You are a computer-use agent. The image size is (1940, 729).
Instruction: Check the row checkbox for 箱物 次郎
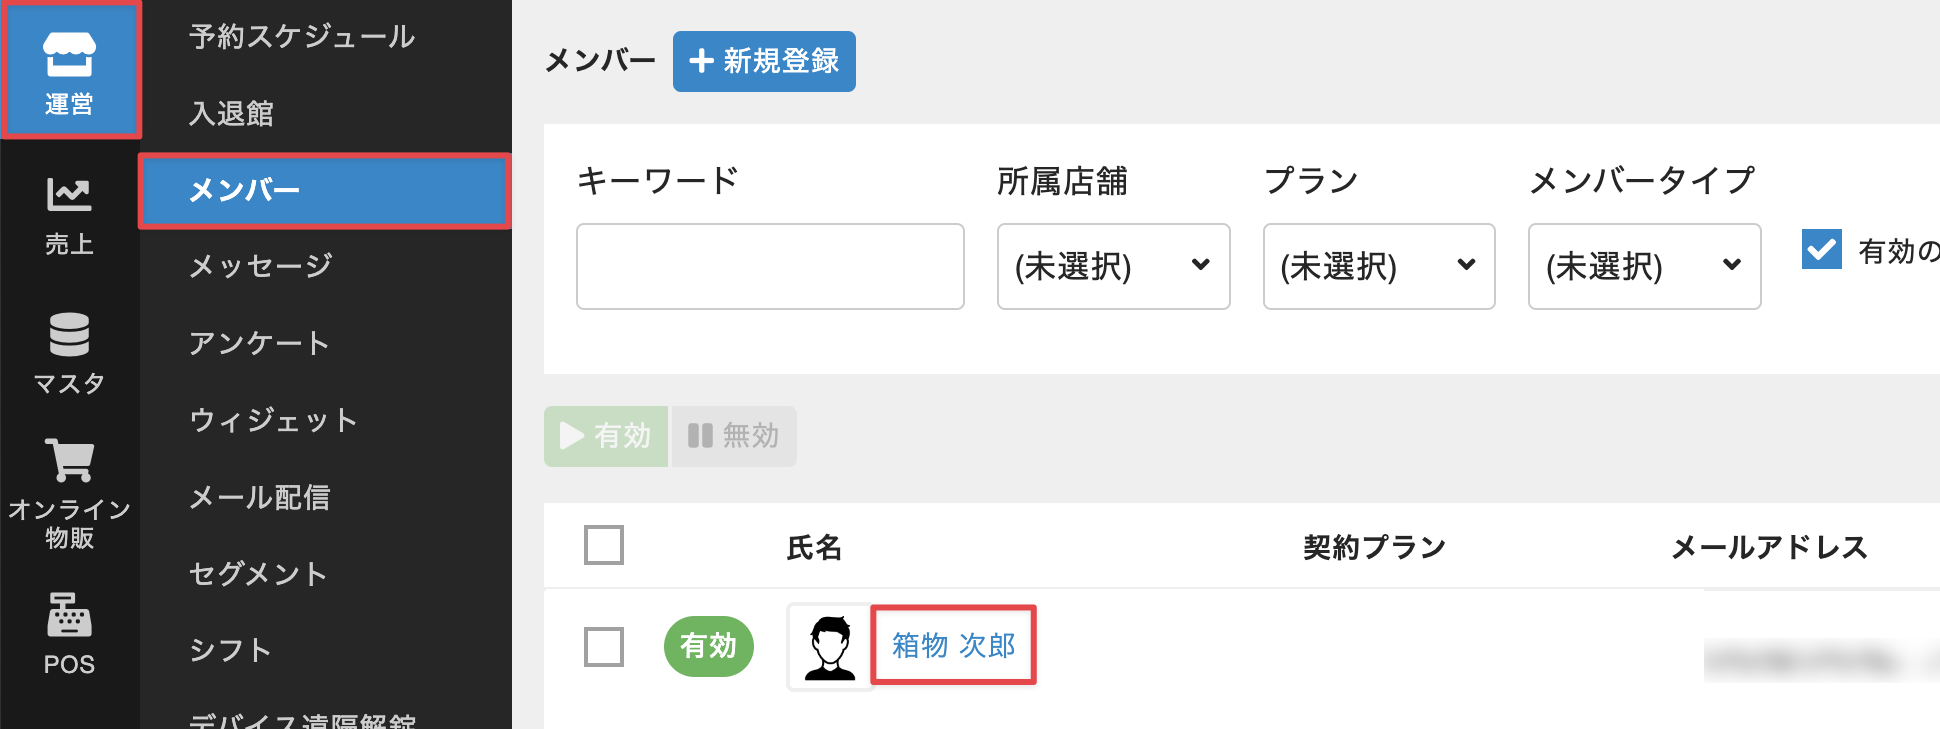point(604,646)
